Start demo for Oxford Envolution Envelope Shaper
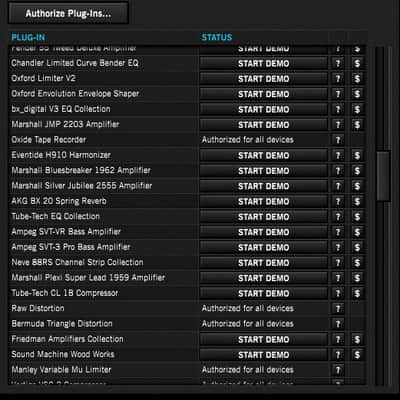The width and height of the screenshot is (400, 400). click(264, 94)
